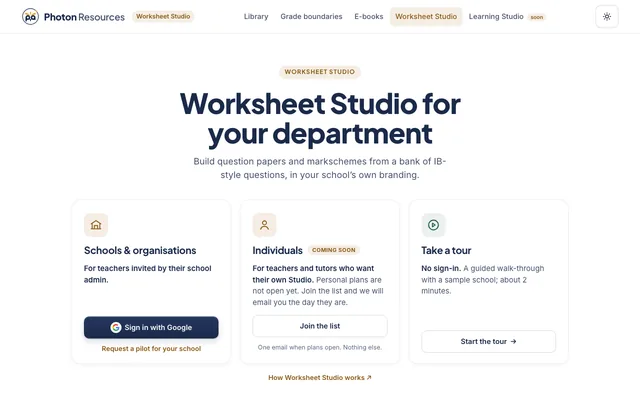This screenshot has height=400, width=640.
Task: Click the Schools & organisations building icon
Action: [x=96, y=225]
